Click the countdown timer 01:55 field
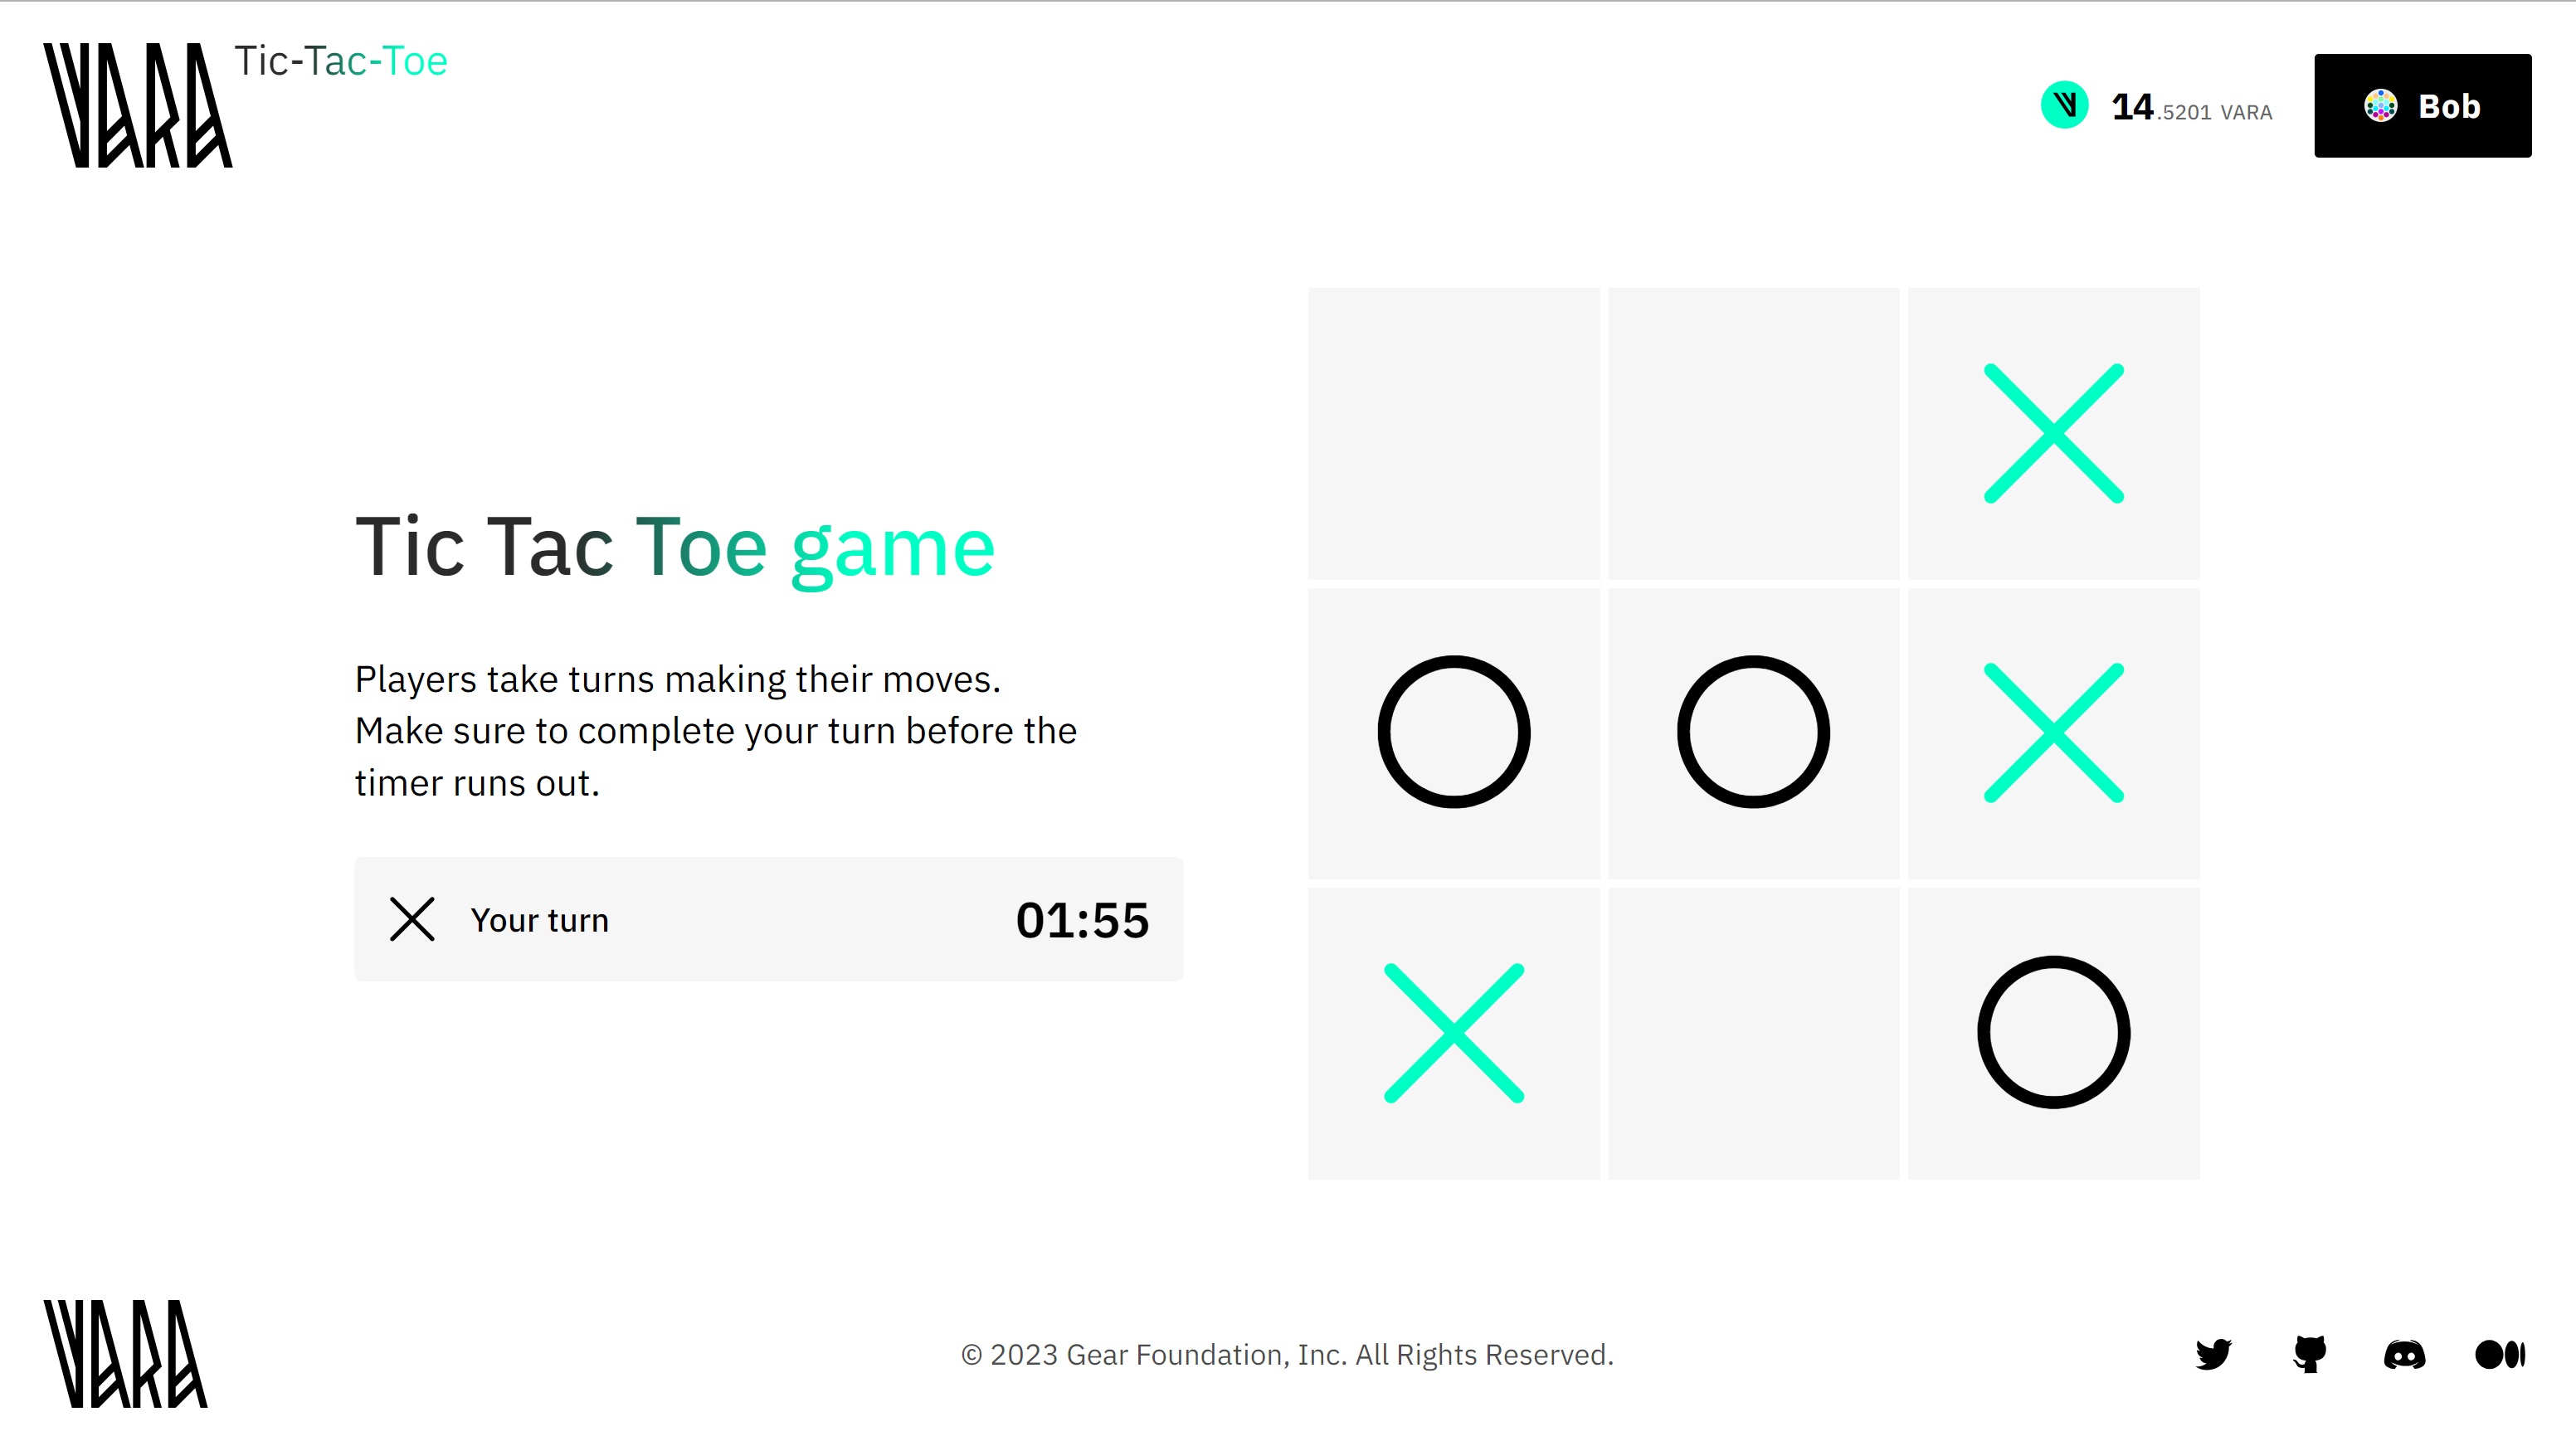The width and height of the screenshot is (2576, 1441). pyautogui.click(x=1081, y=919)
